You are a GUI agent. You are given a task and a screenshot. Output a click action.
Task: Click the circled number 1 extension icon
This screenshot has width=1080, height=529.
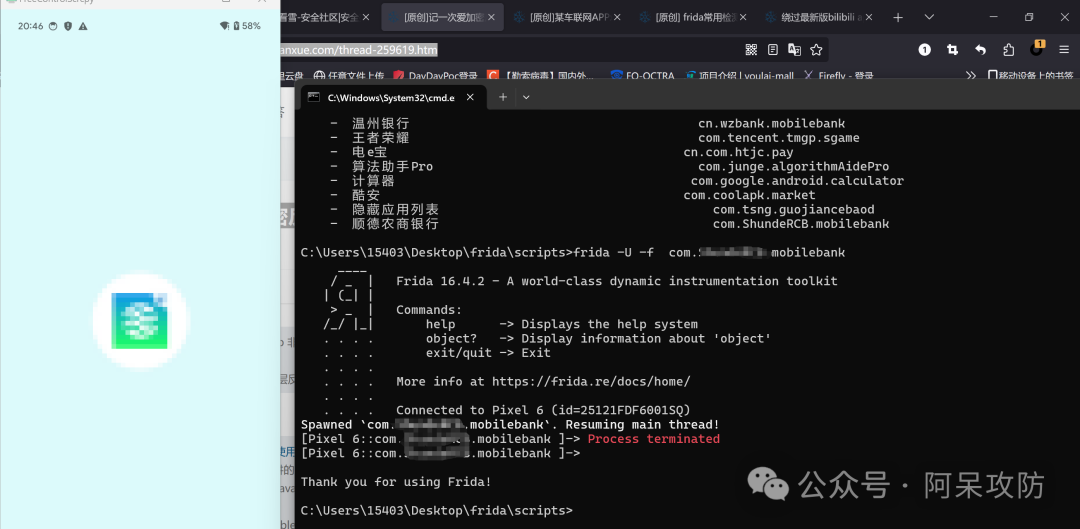(924, 50)
